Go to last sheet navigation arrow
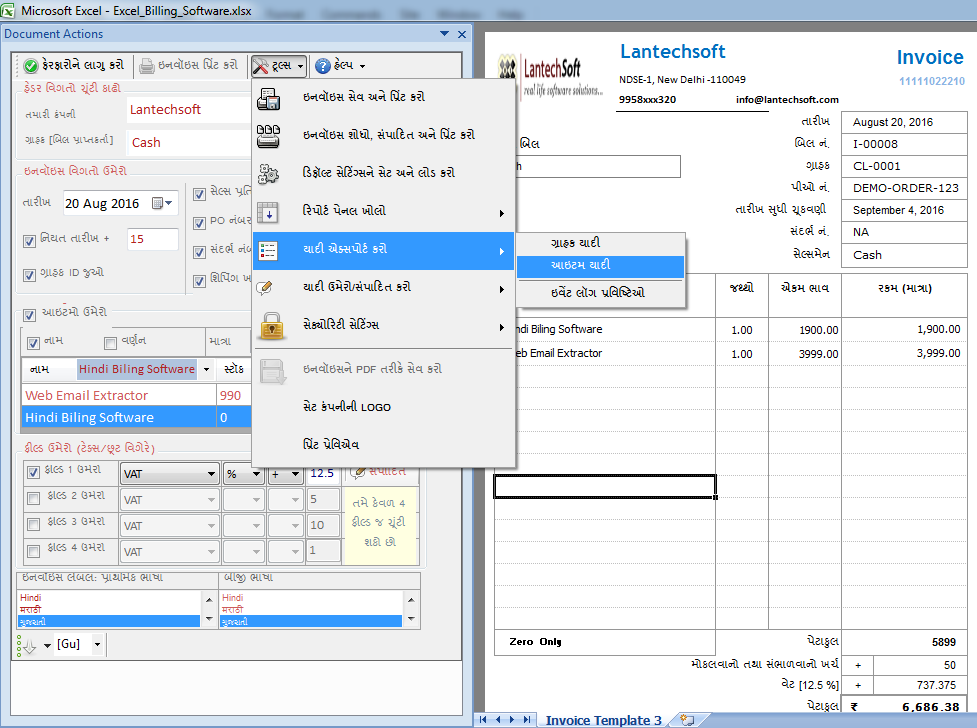 [x=527, y=719]
